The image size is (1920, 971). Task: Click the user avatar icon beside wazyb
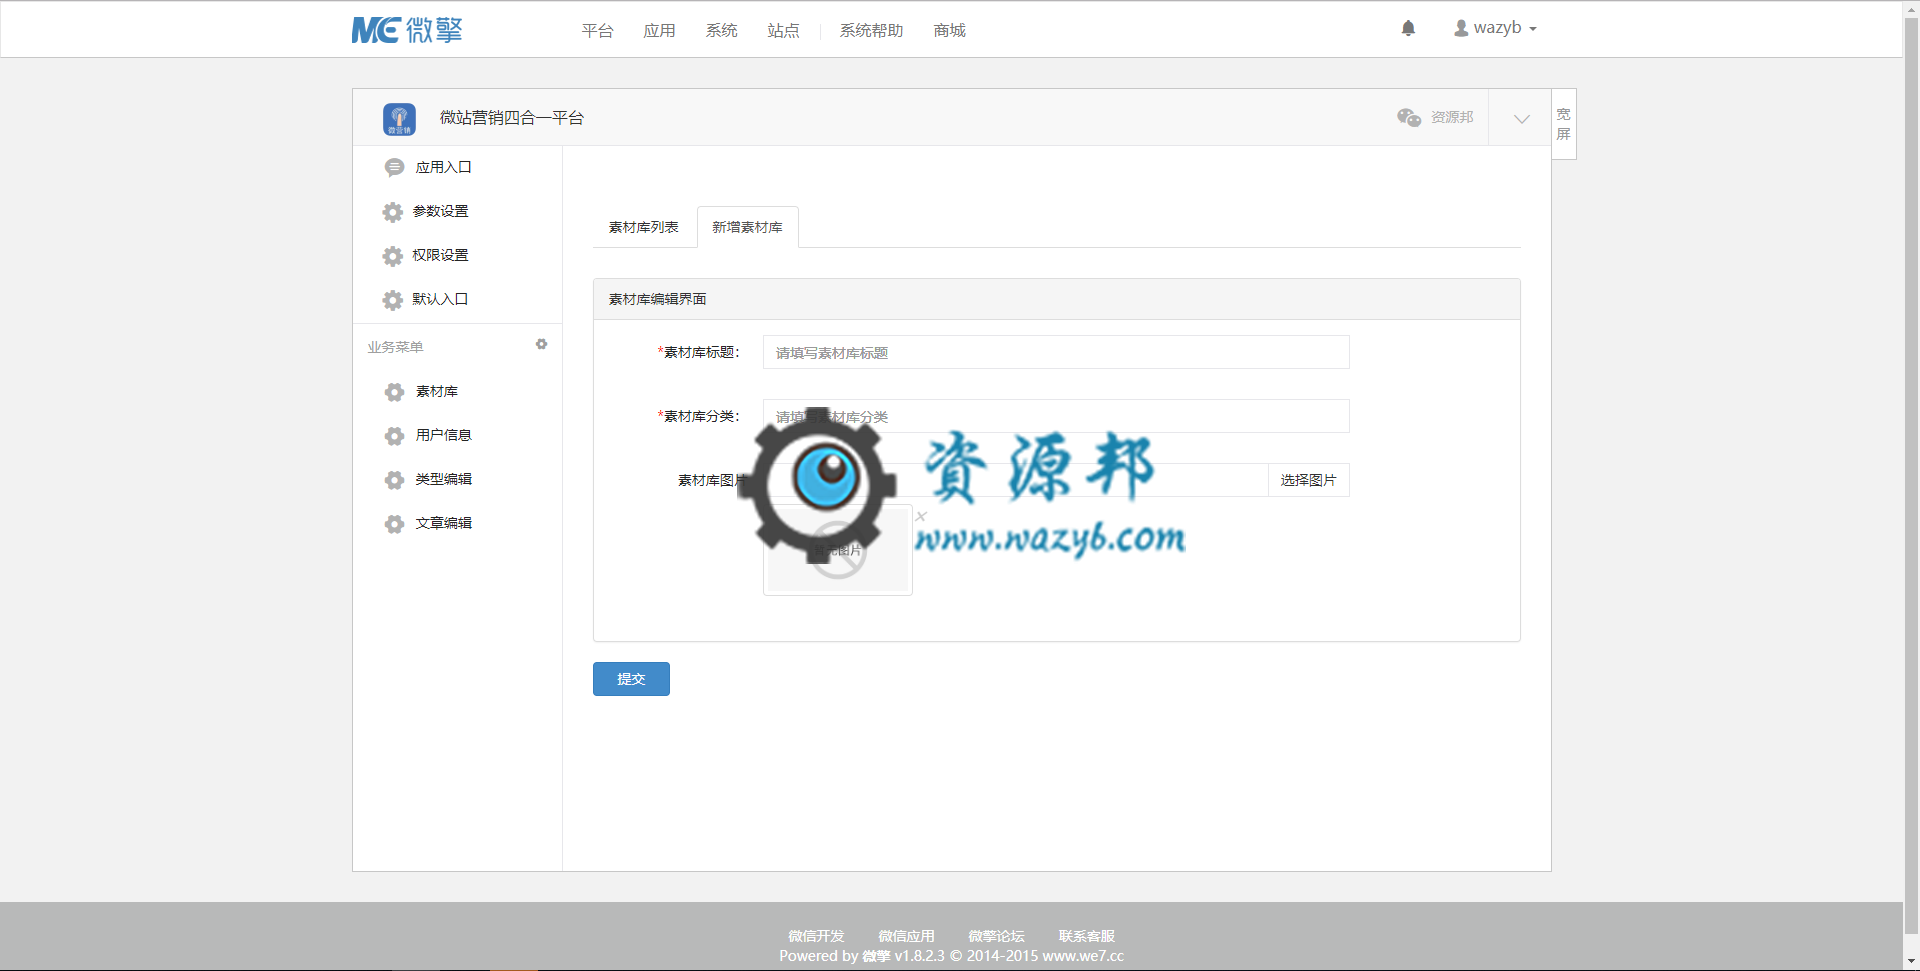(1461, 28)
